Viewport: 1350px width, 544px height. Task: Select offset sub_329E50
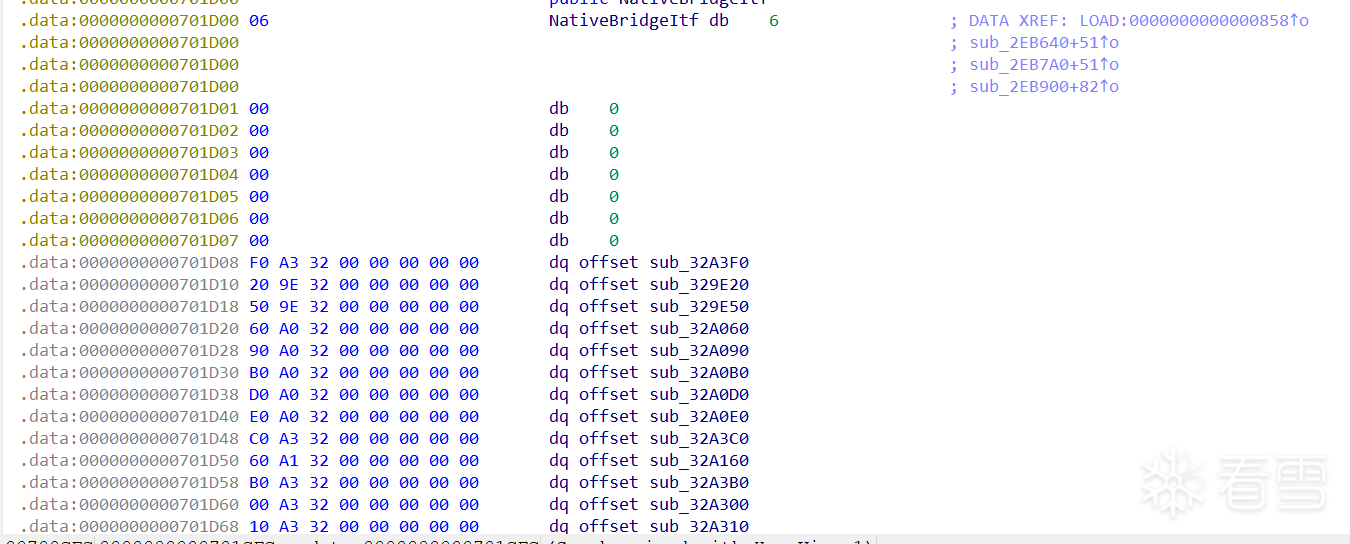664,306
